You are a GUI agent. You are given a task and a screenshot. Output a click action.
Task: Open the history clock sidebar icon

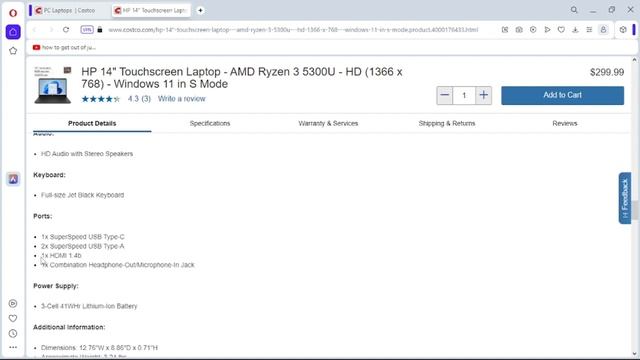coord(13,333)
